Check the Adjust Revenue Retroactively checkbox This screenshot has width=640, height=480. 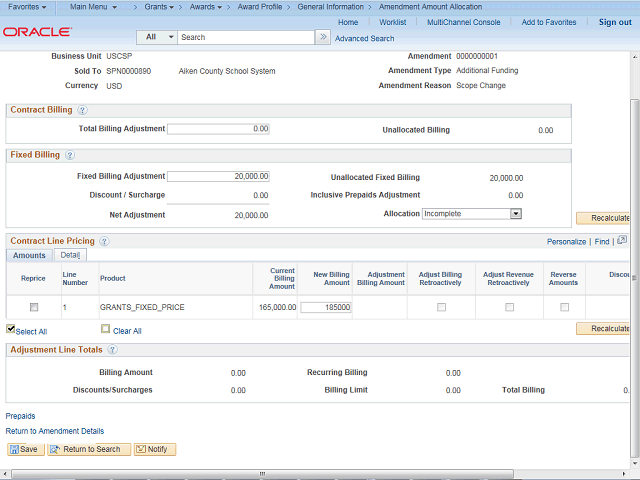pos(509,307)
